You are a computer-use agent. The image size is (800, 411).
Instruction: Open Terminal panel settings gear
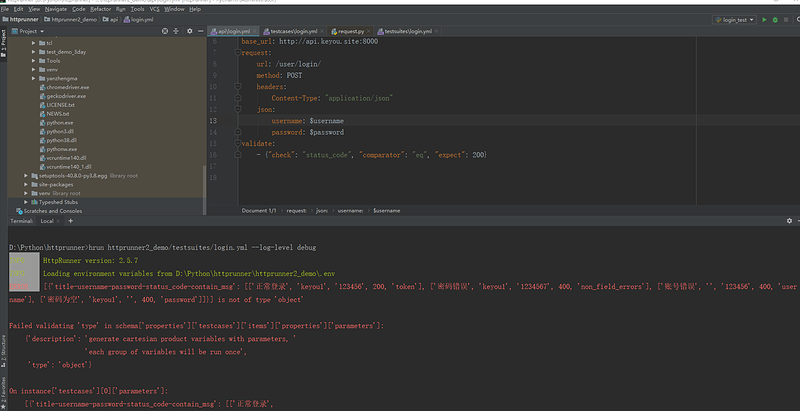[789, 221]
